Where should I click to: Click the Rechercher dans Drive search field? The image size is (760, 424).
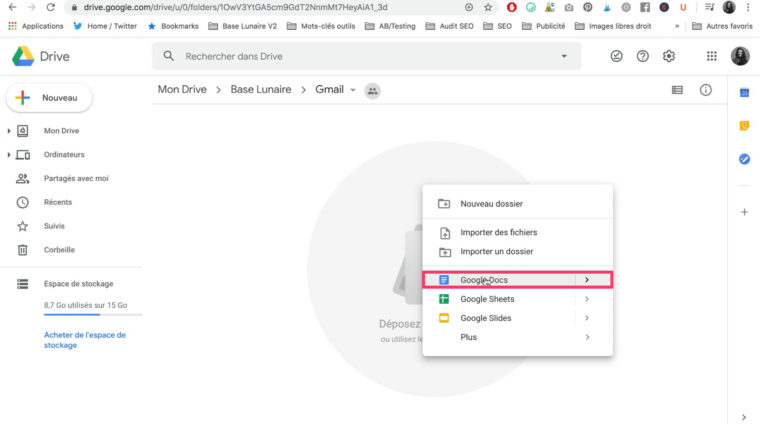366,56
